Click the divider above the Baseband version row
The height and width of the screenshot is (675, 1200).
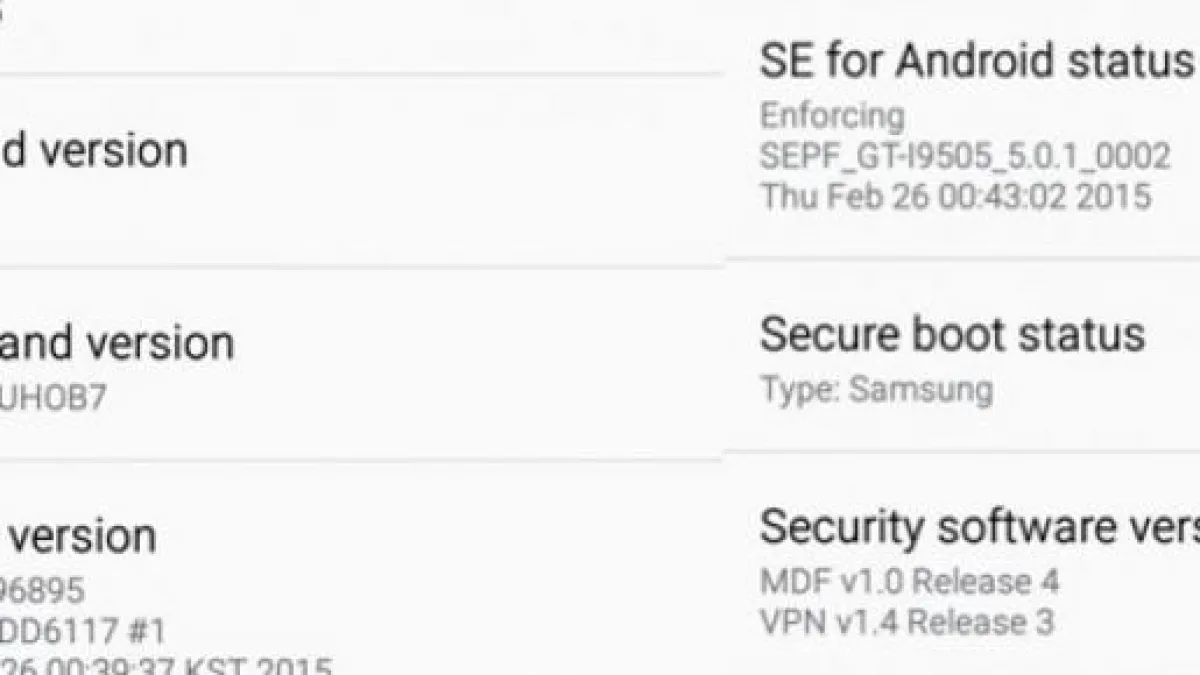(360, 267)
